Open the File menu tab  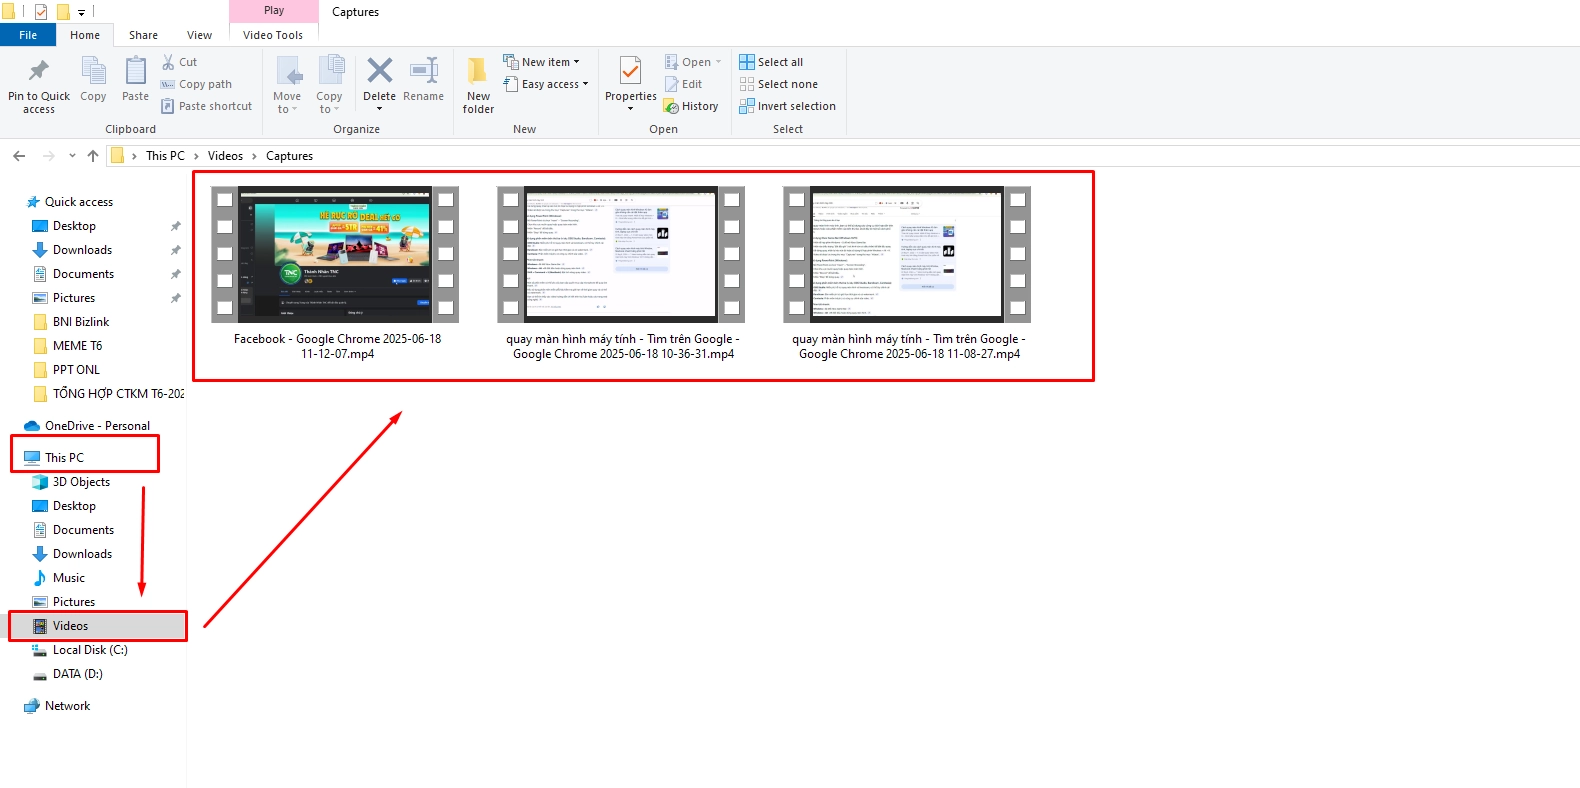tap(28, 35)
